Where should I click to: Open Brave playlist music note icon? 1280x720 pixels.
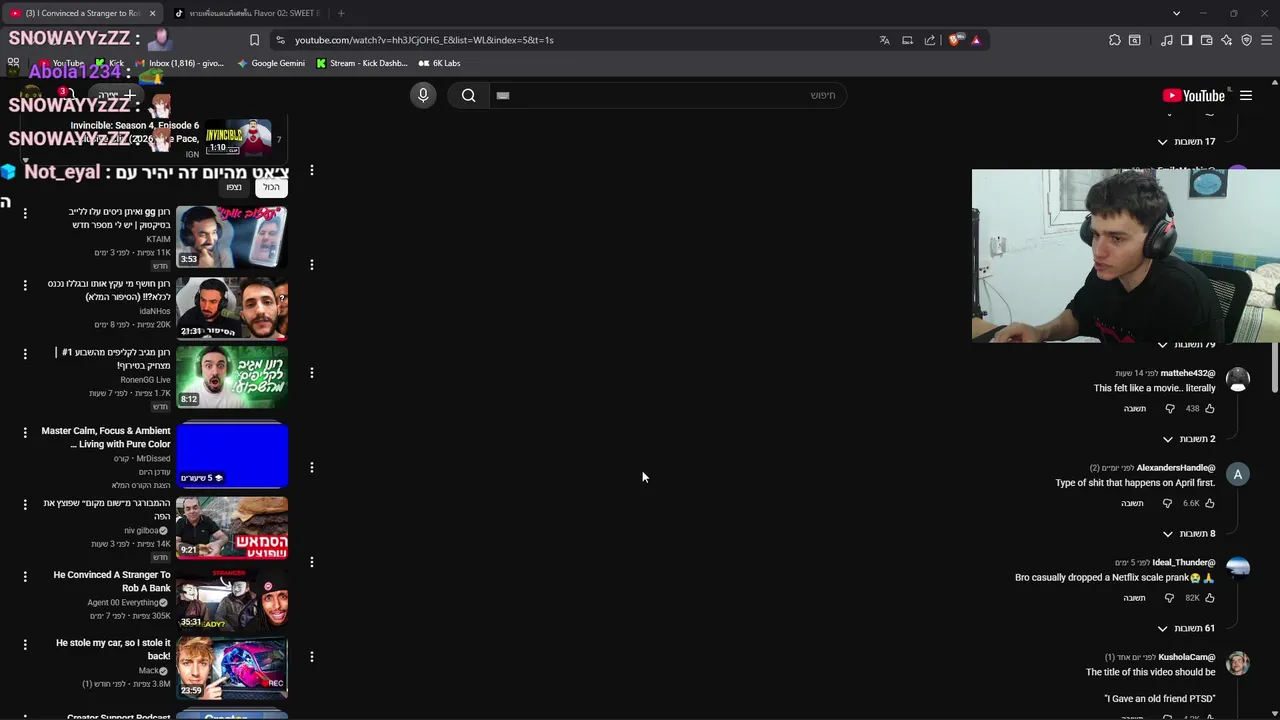point(1167,40)
